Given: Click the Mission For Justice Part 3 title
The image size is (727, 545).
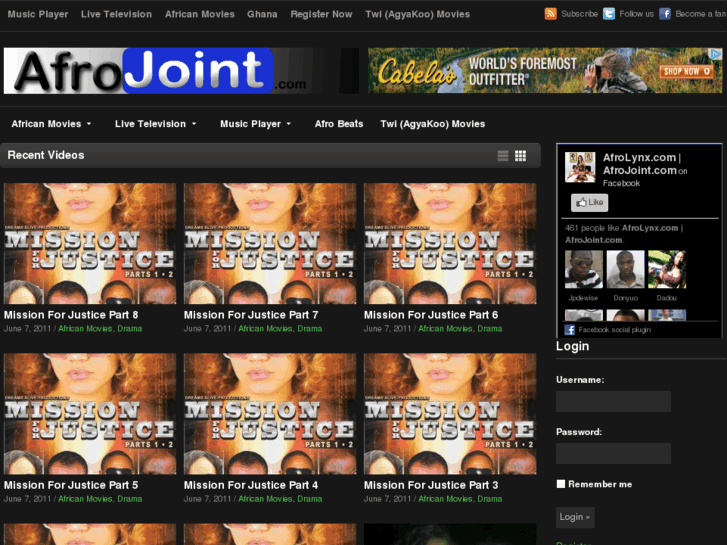Looking at the screenshot, I should 431,485.
